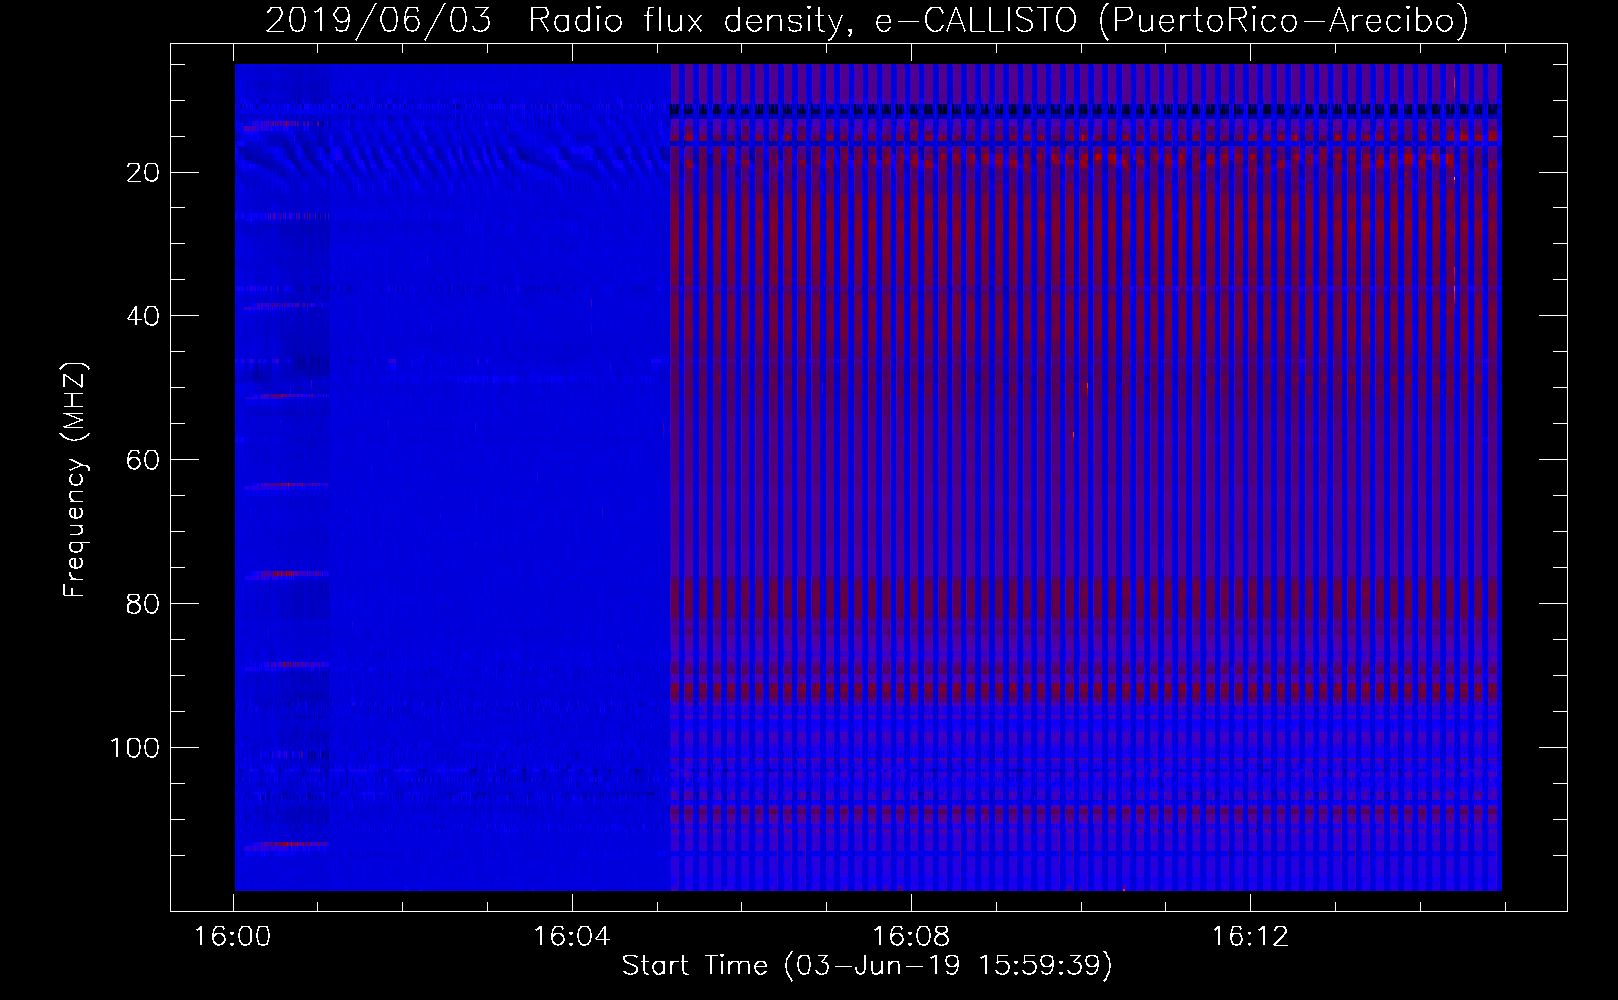Click the 16:08 time tick label
Image resolution: width=1618 pixels, height=1000 pixels.
[x=911, y=937]
